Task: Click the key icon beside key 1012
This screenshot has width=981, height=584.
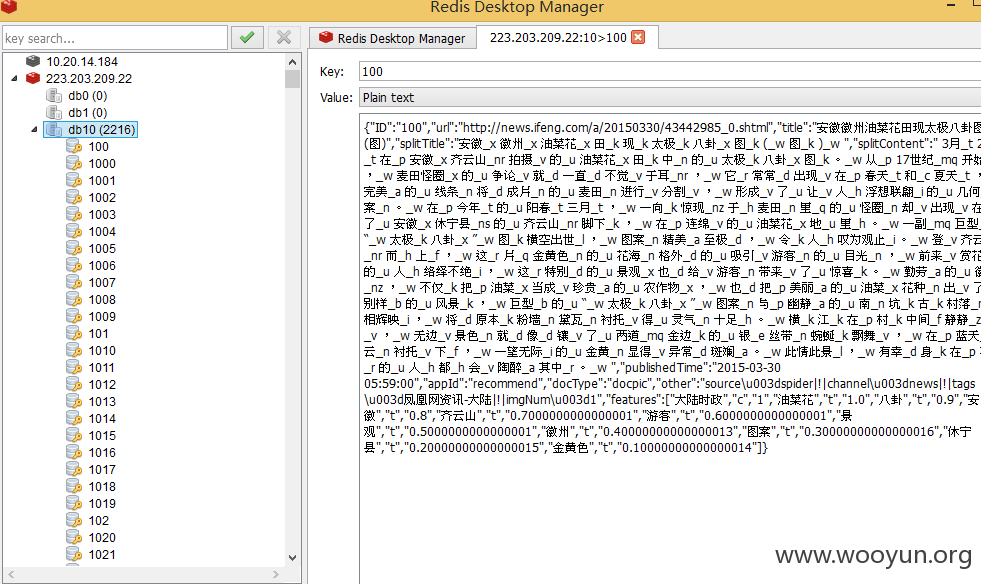Action: coord(74,384)
